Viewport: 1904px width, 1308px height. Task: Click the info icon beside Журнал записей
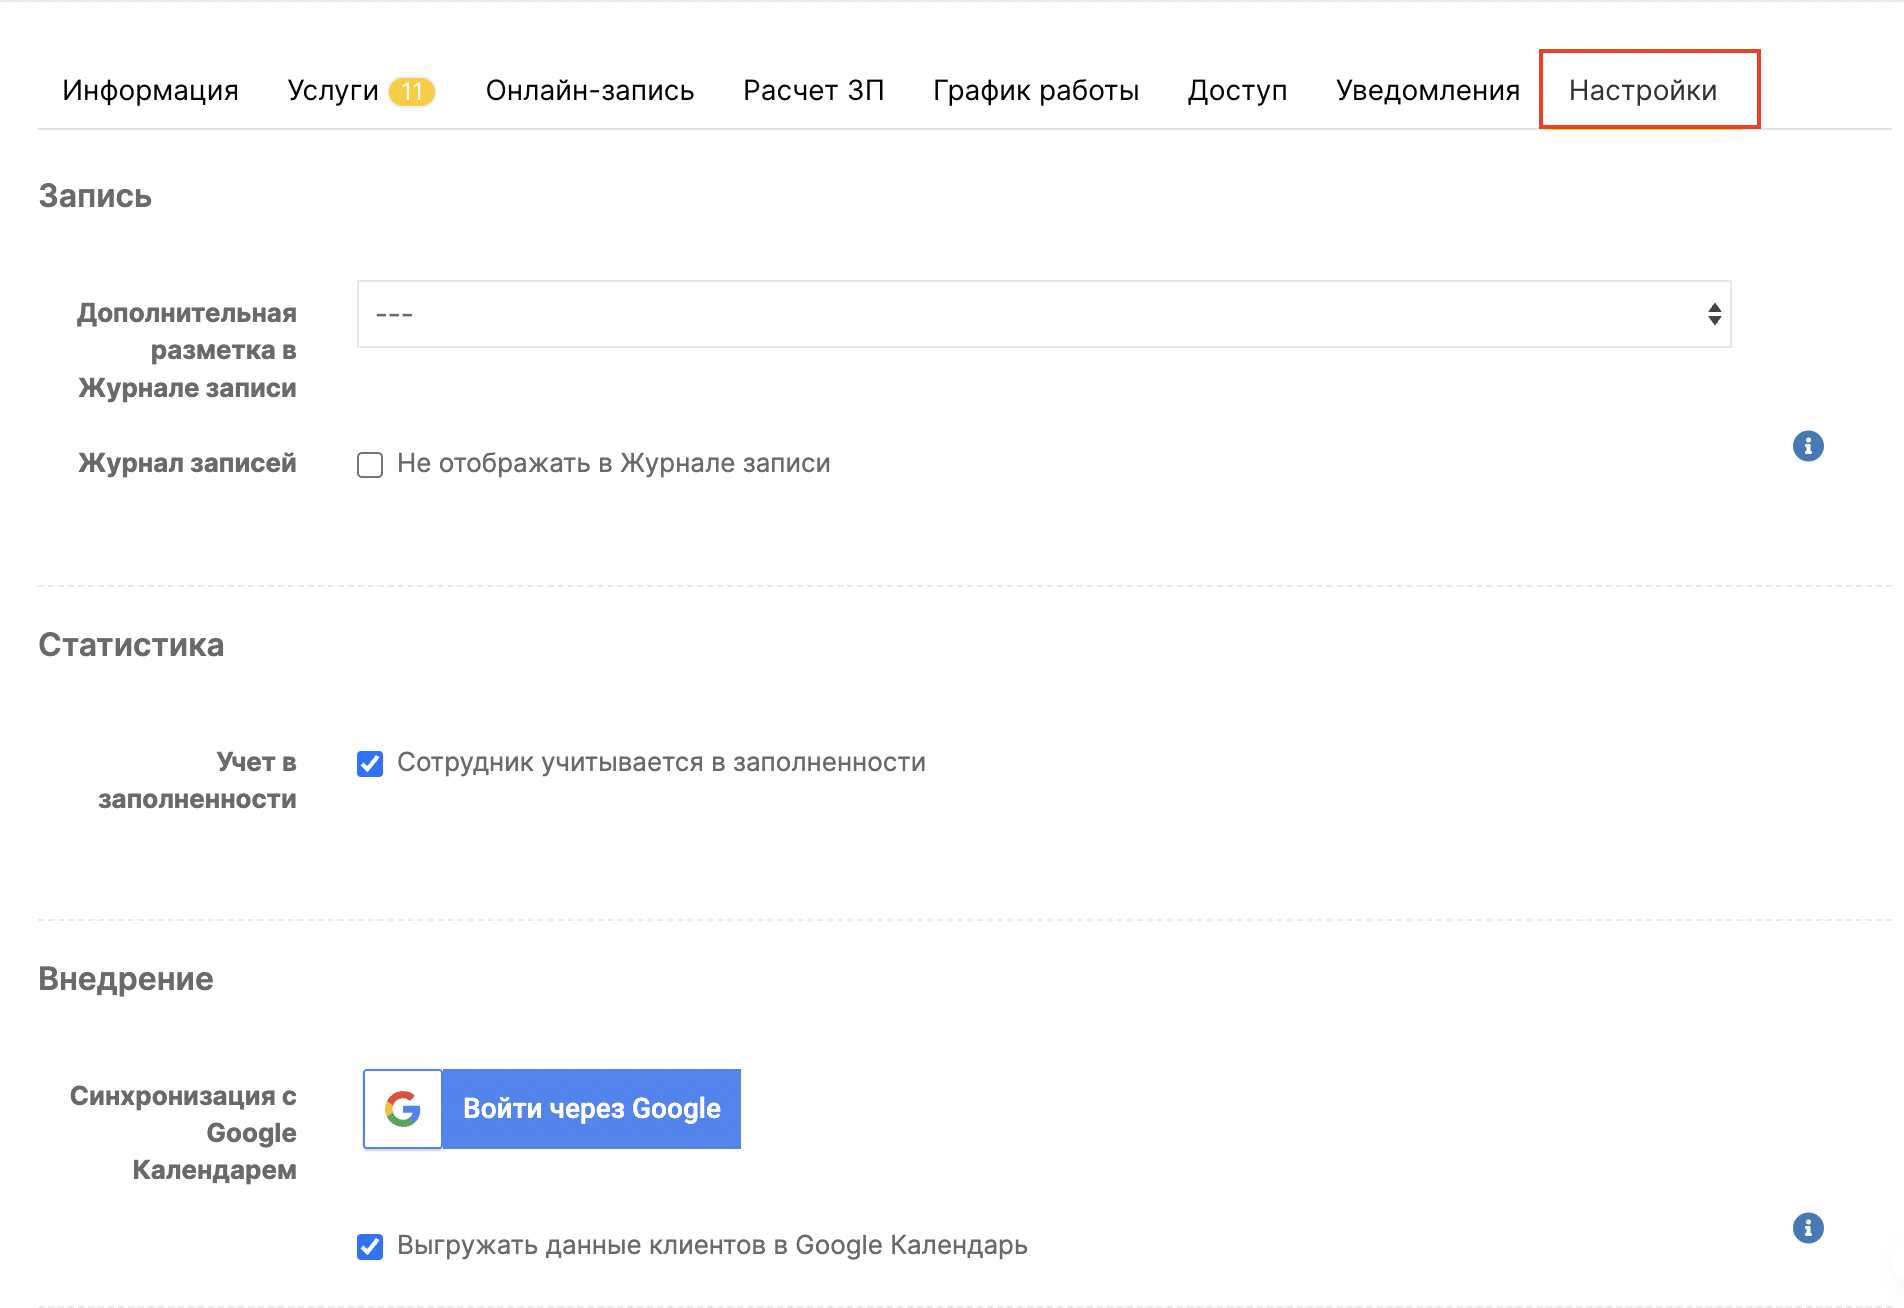(1807, 446)
